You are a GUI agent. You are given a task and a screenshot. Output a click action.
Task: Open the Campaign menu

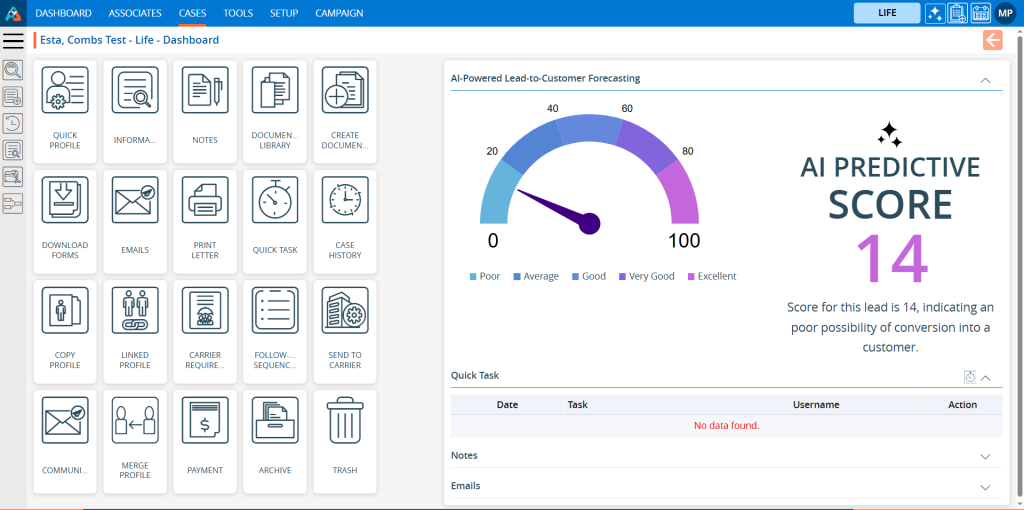(339, 13)
